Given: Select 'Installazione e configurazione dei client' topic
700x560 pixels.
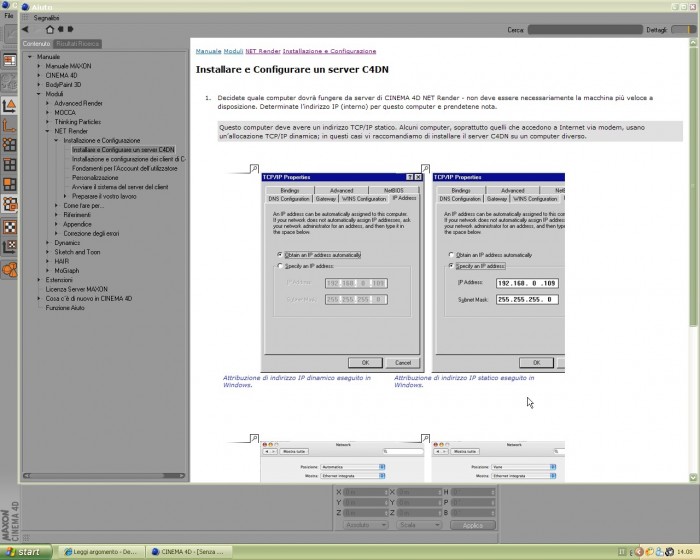Looking at the screenshot, I should pos(129,159).
